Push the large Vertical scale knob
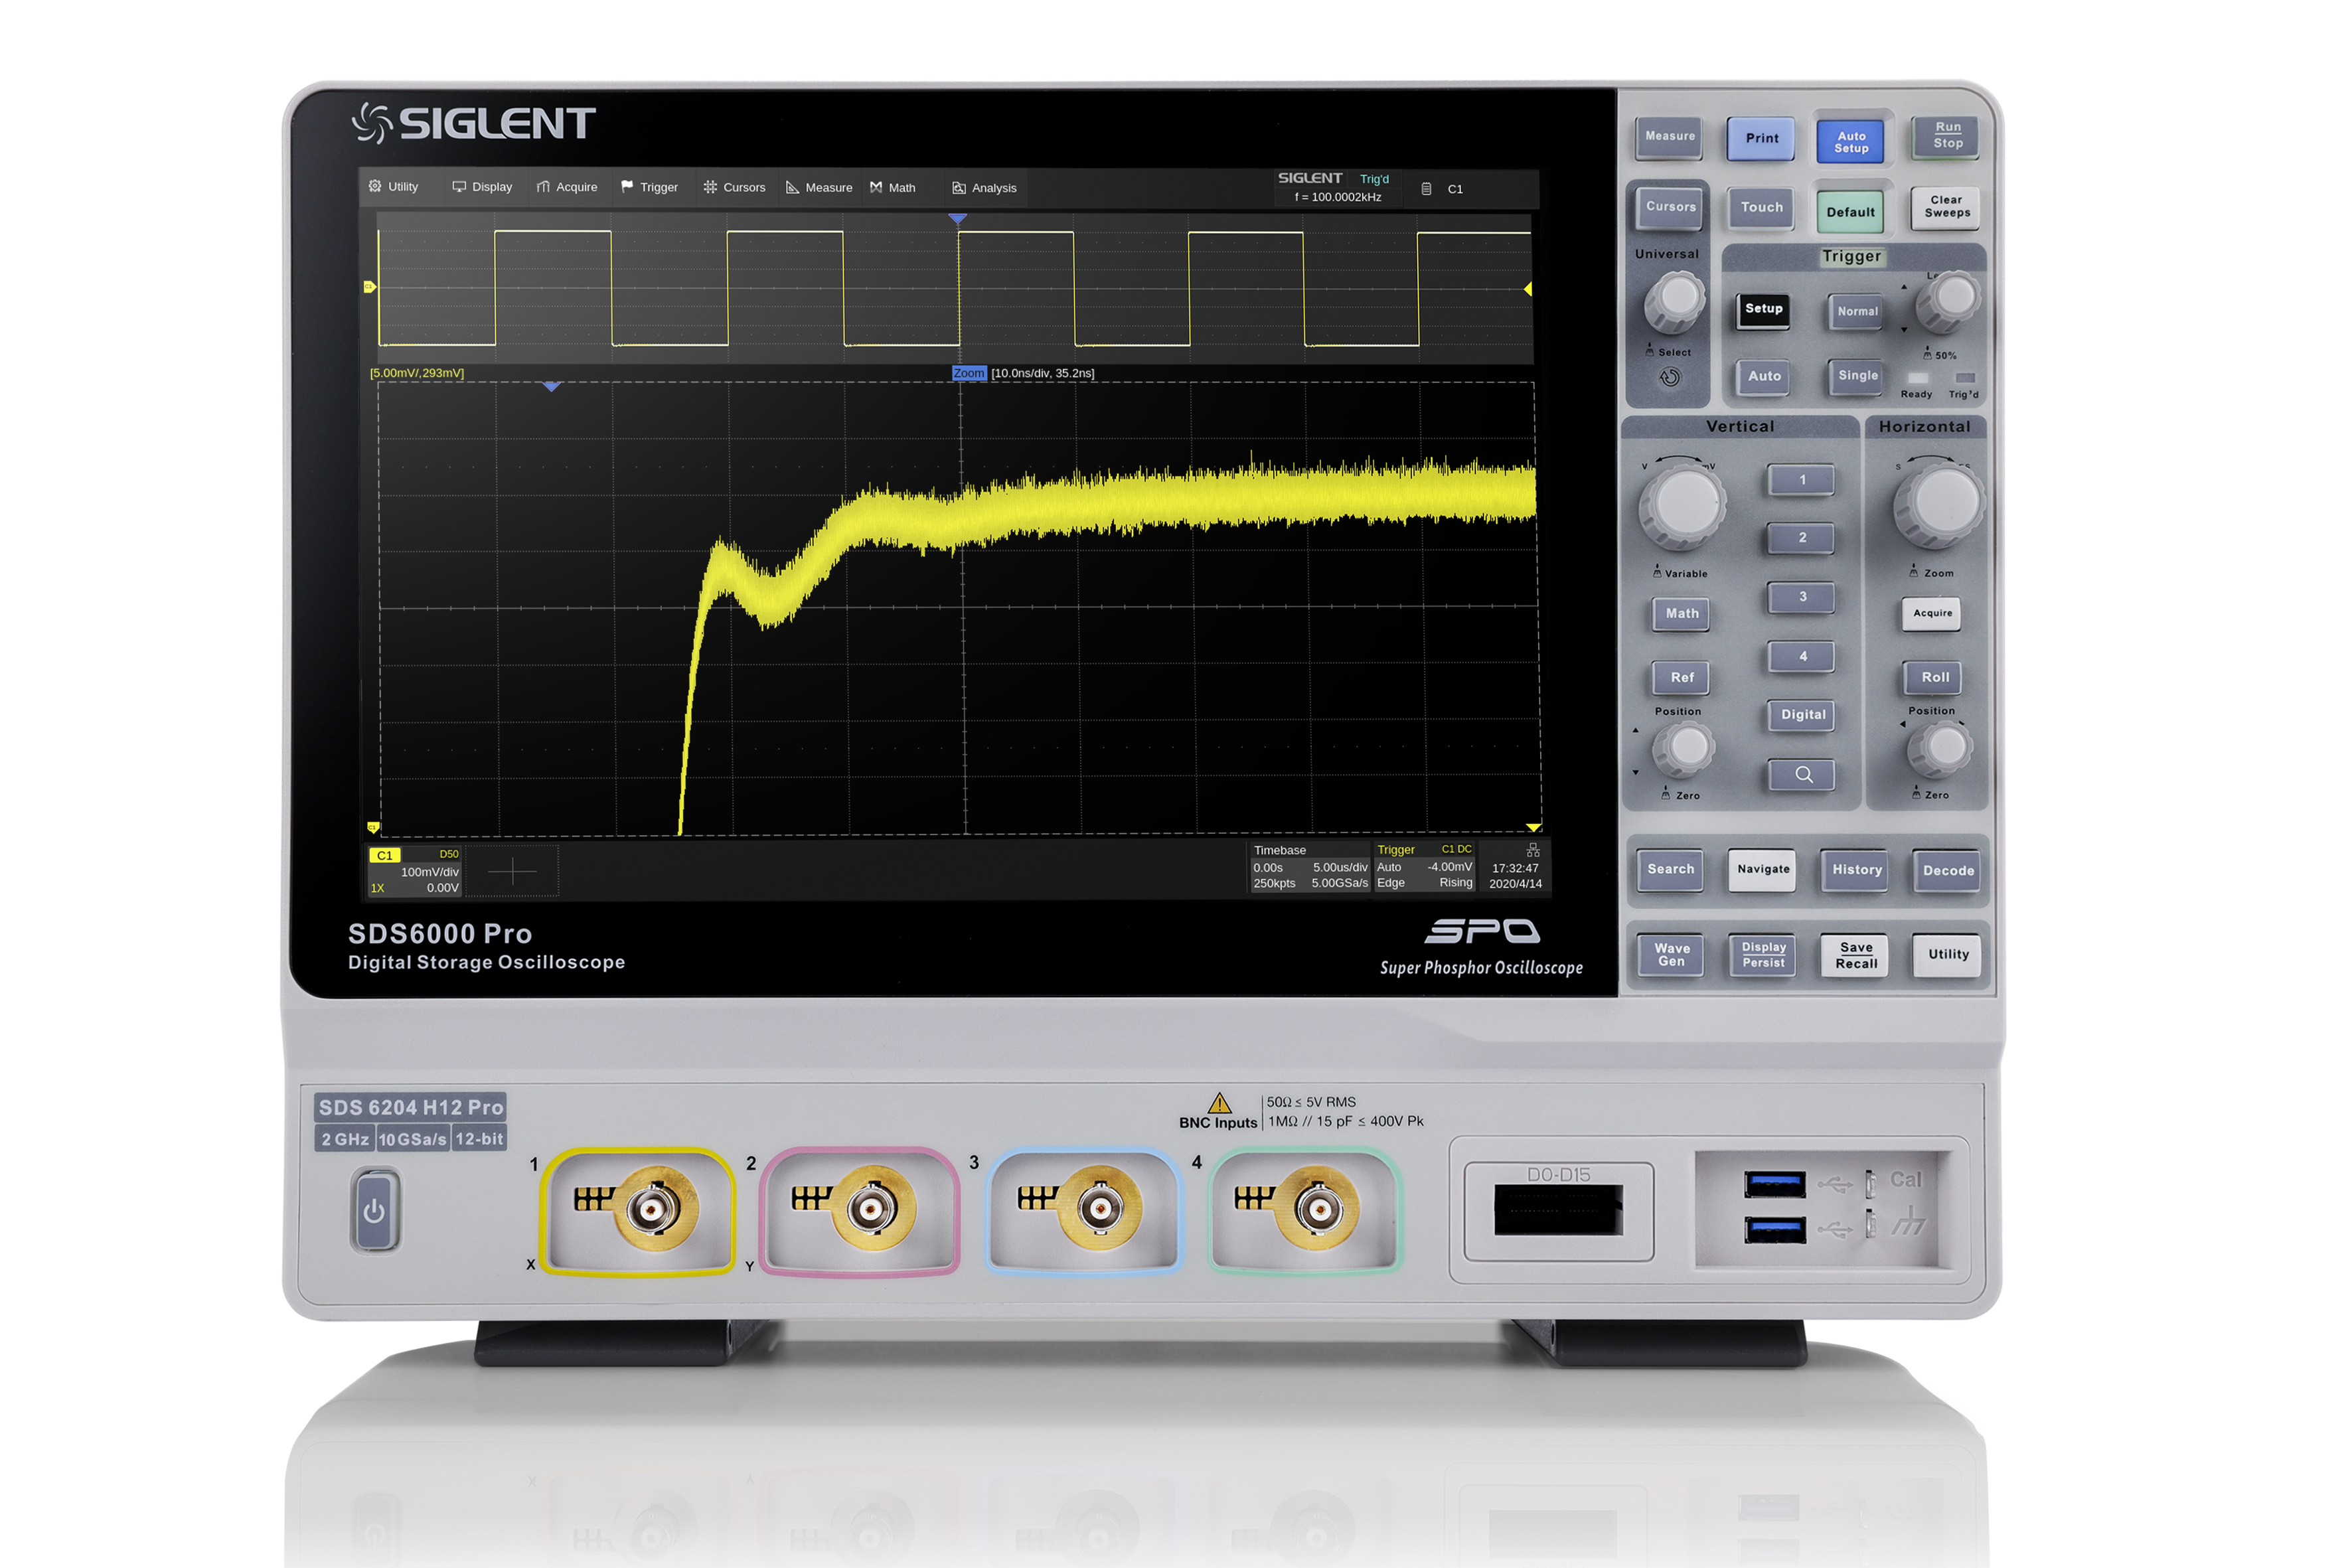The height and width of the screenshot is (1568, 2352). coord(1684,505)
